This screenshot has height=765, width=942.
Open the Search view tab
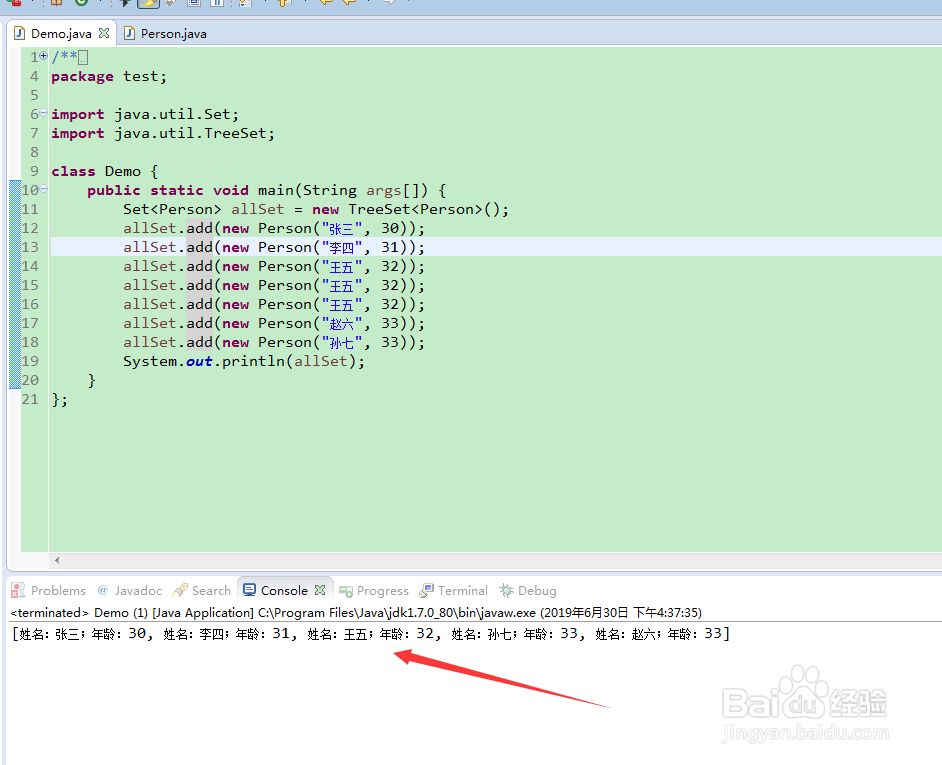click(x=202, y=591)
